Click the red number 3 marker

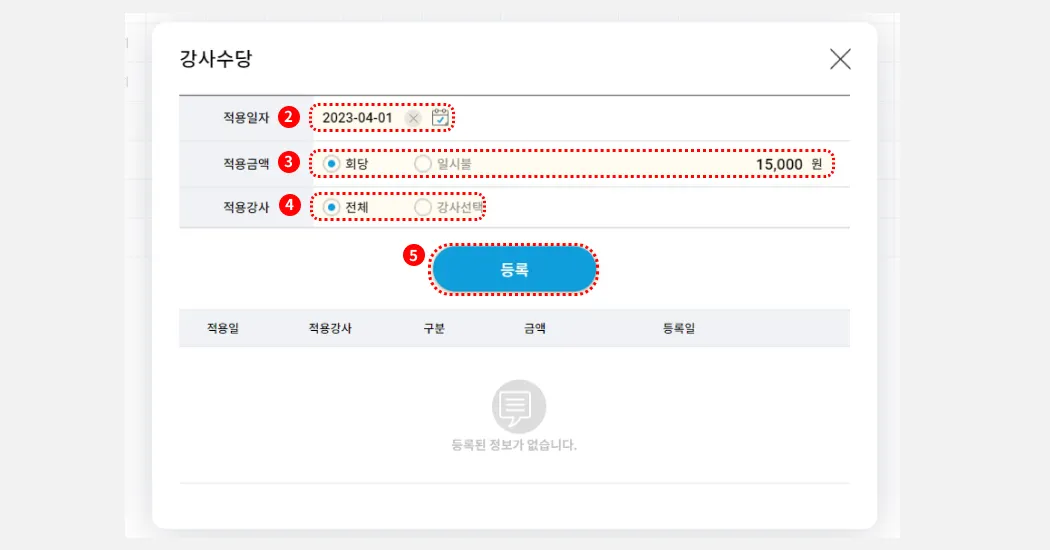pyautogui.click(x=288, y=161)
